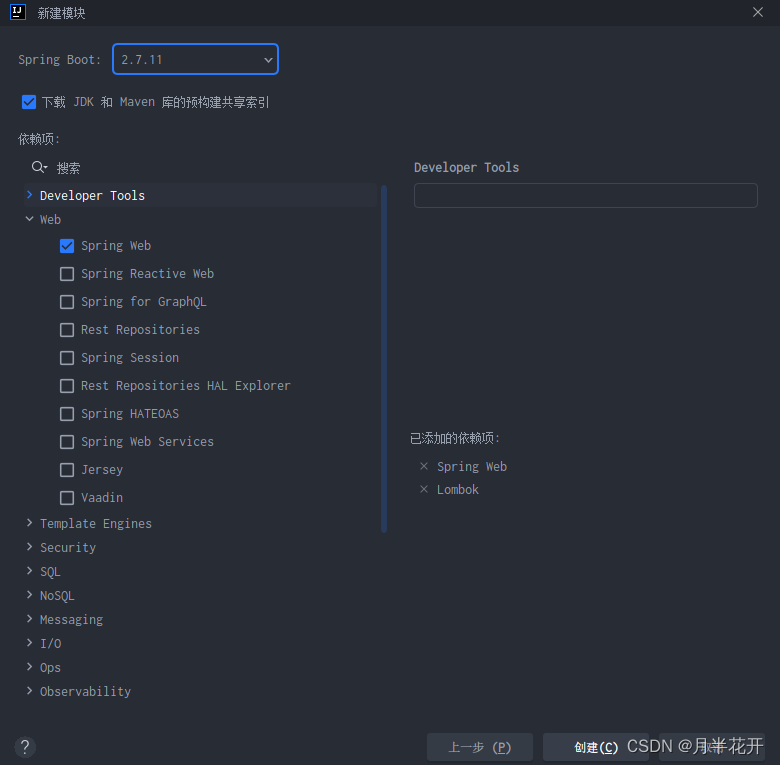Click the IntelliJ logo in title bar
The image size is (780, 765).
coord(18,12)
